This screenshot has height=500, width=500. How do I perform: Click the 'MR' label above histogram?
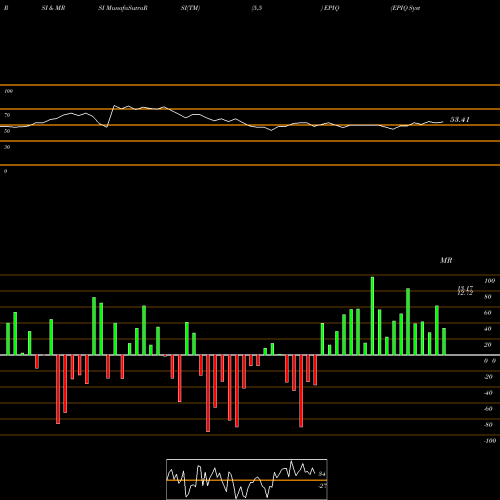446,260
